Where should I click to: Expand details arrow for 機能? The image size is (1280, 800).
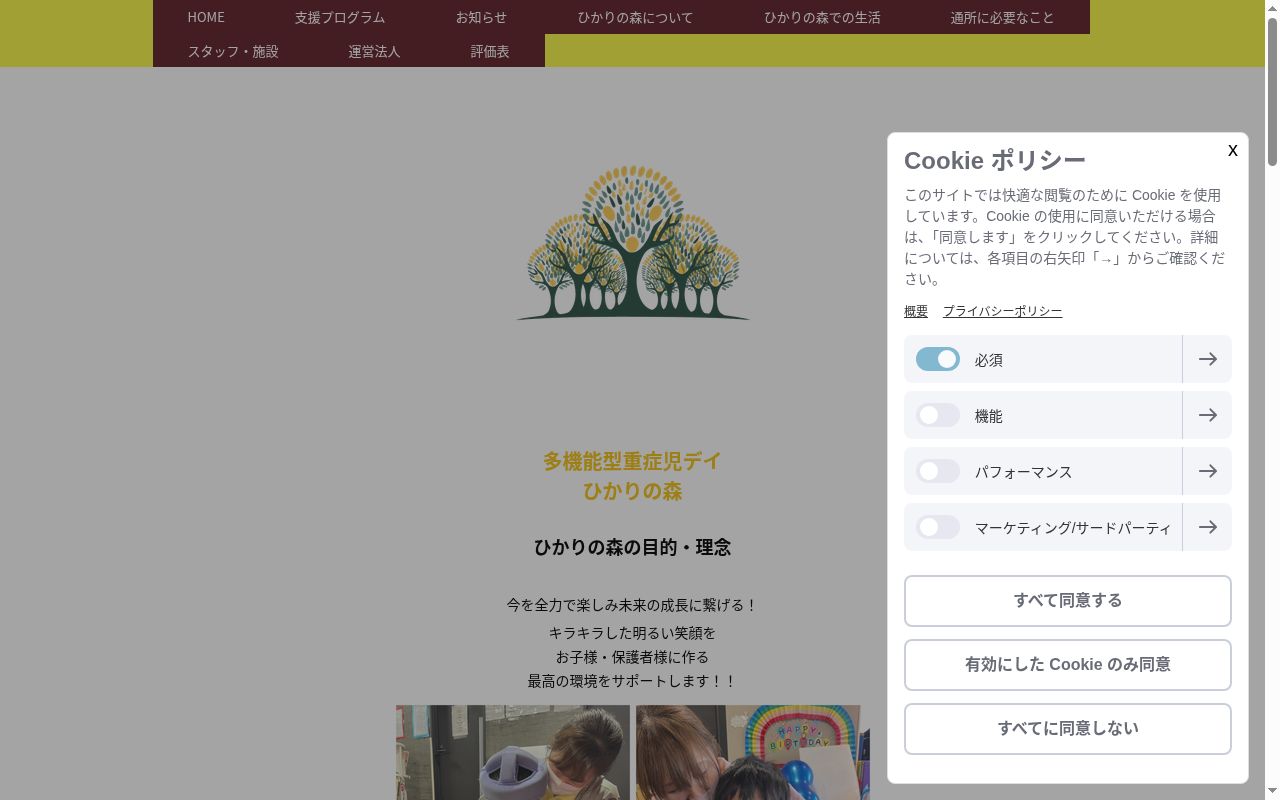(x=1207, y=415)
